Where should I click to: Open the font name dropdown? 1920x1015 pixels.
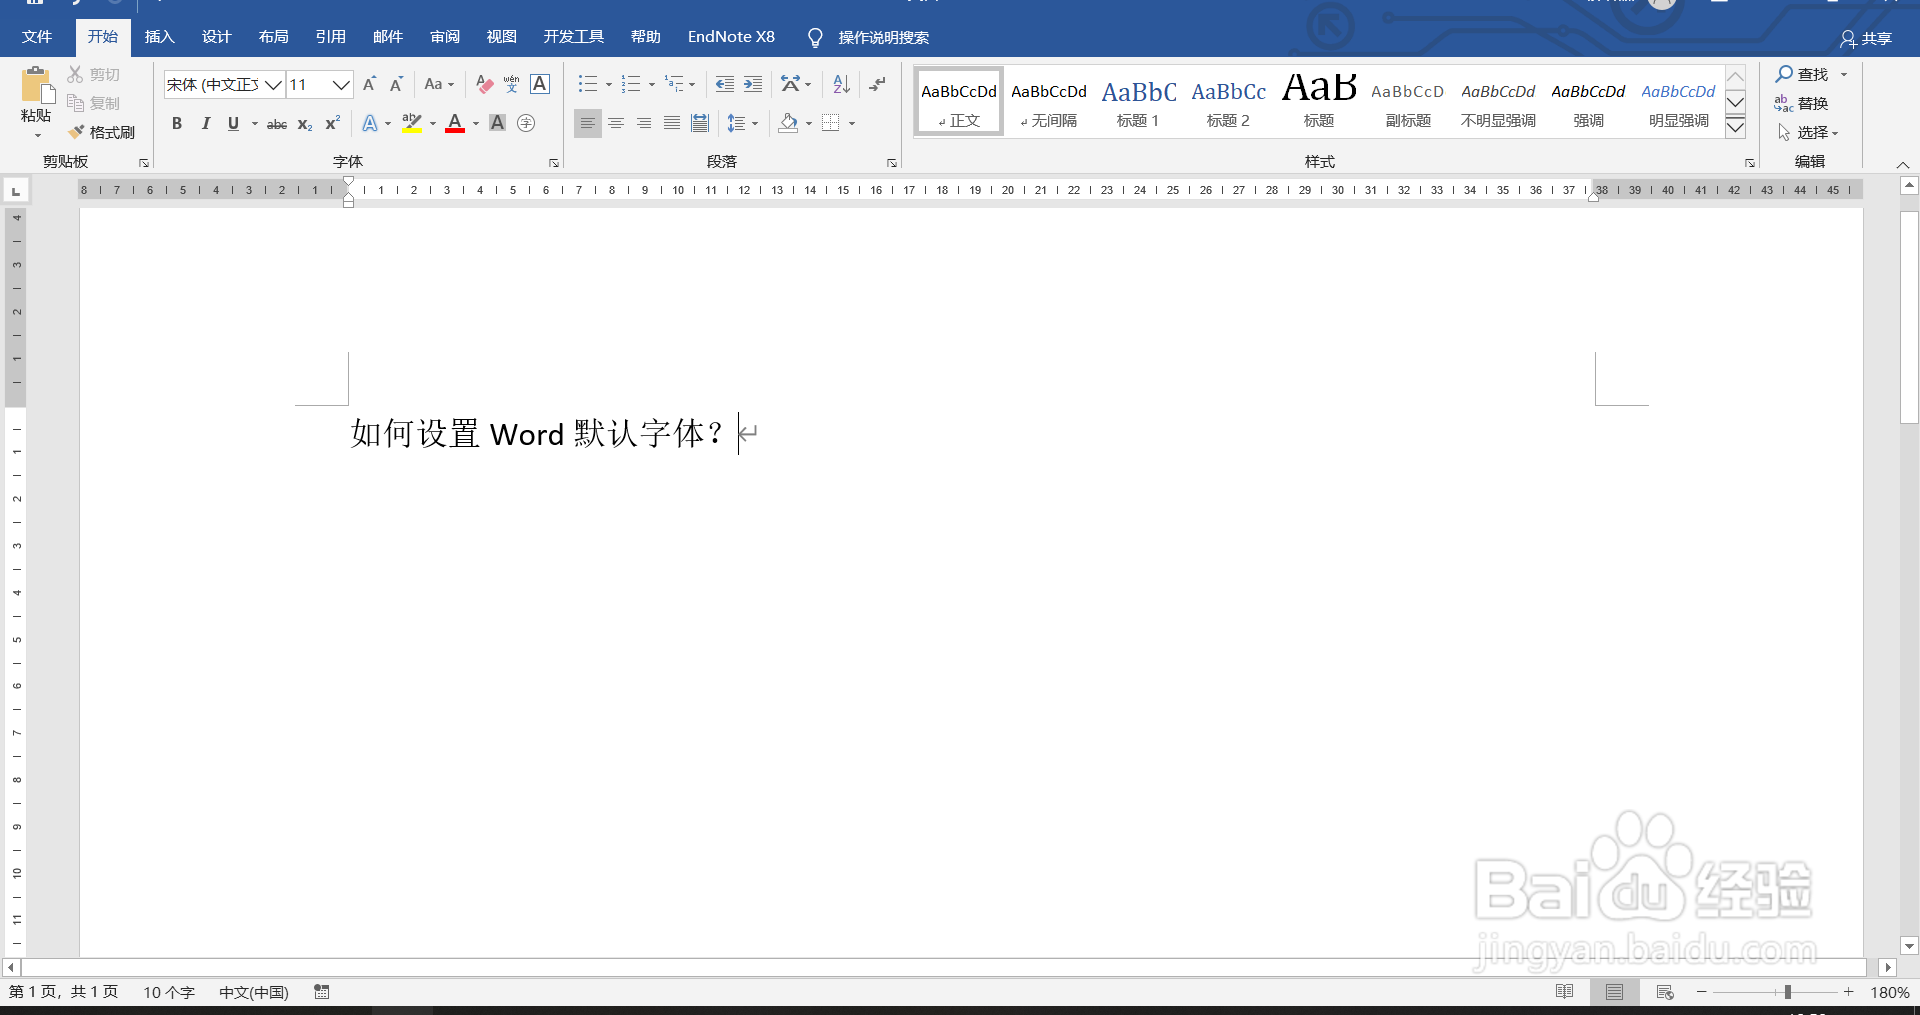point(273,85)
